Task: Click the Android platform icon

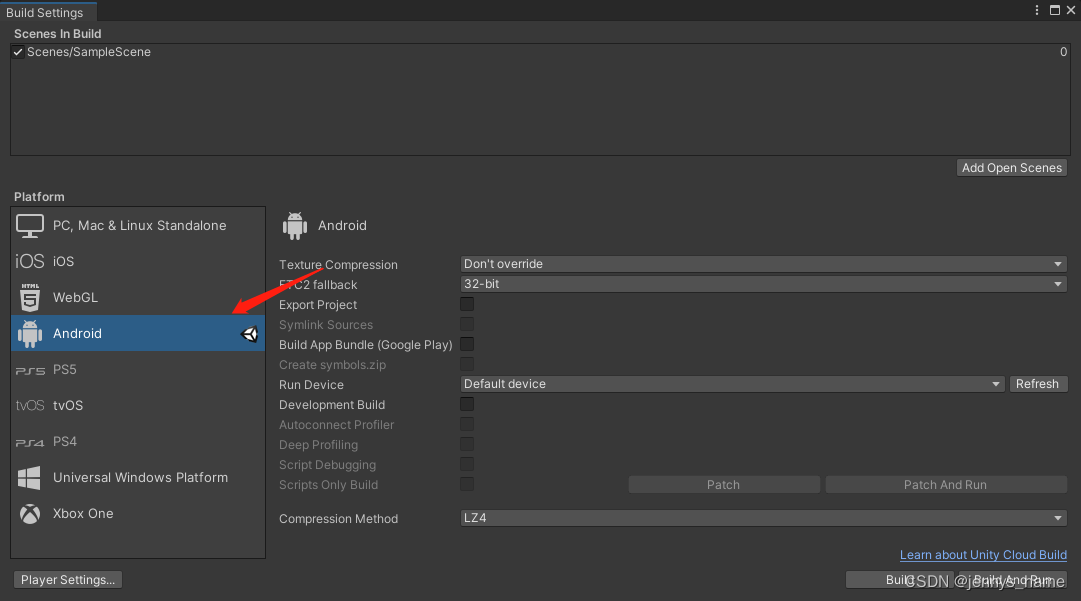Action: click(x=30, y=333)
